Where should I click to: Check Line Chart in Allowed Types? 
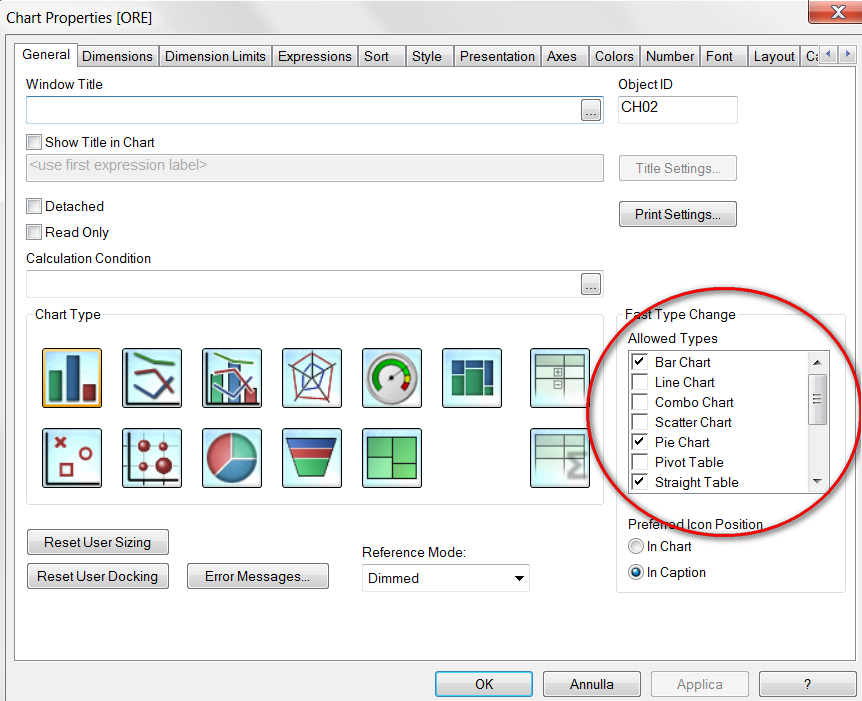(639, 382)
